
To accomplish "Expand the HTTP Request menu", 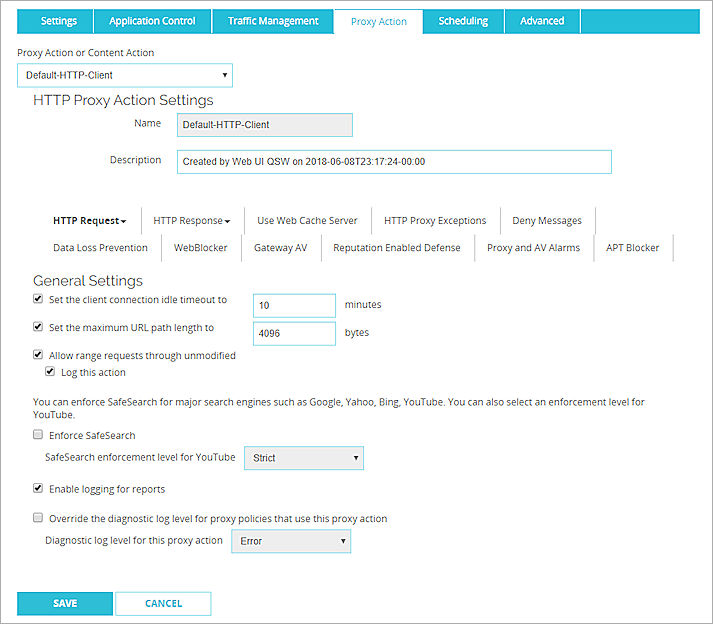I will [x=90, y=221].
